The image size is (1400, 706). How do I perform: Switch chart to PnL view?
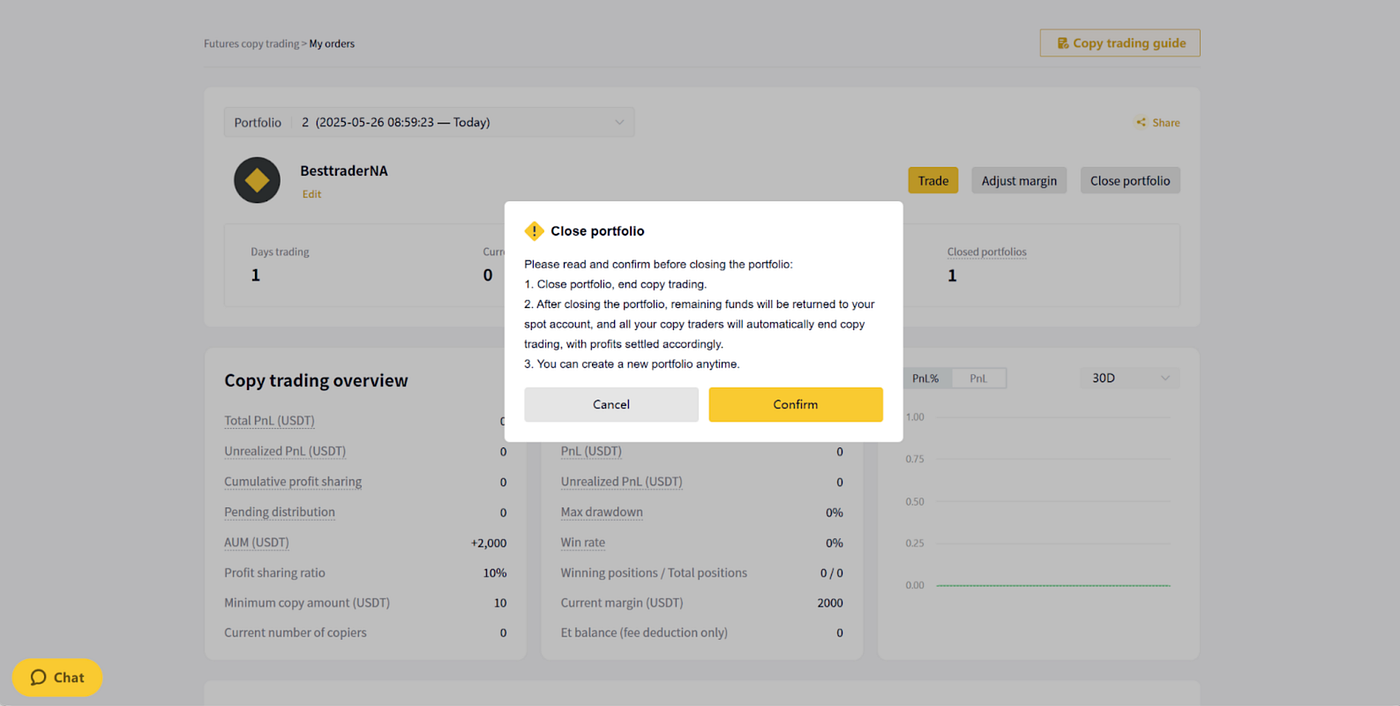click(x=978, y=378)
